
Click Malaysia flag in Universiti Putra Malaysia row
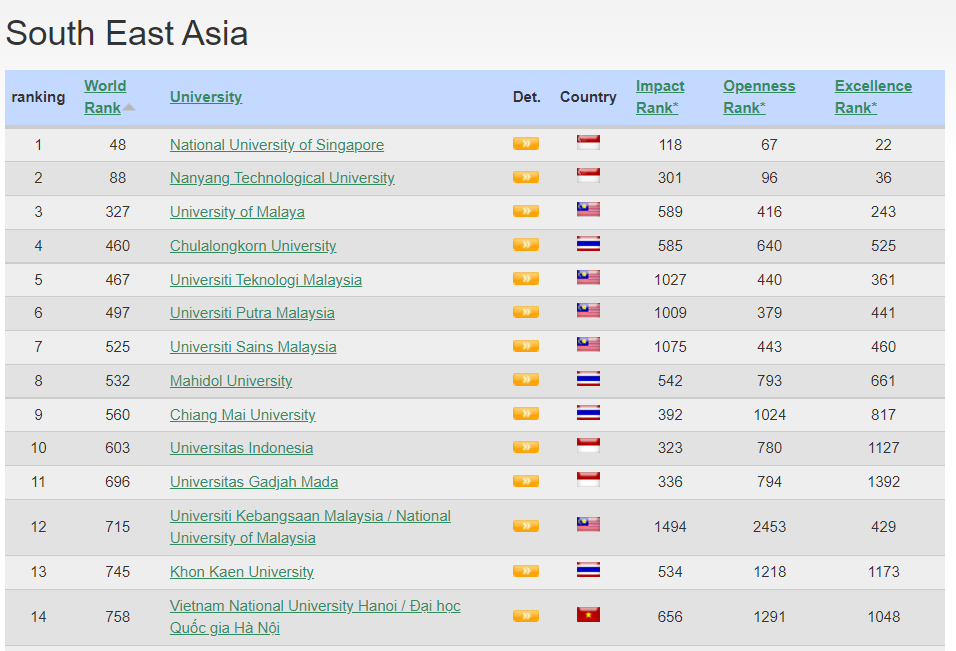(588, 312)
